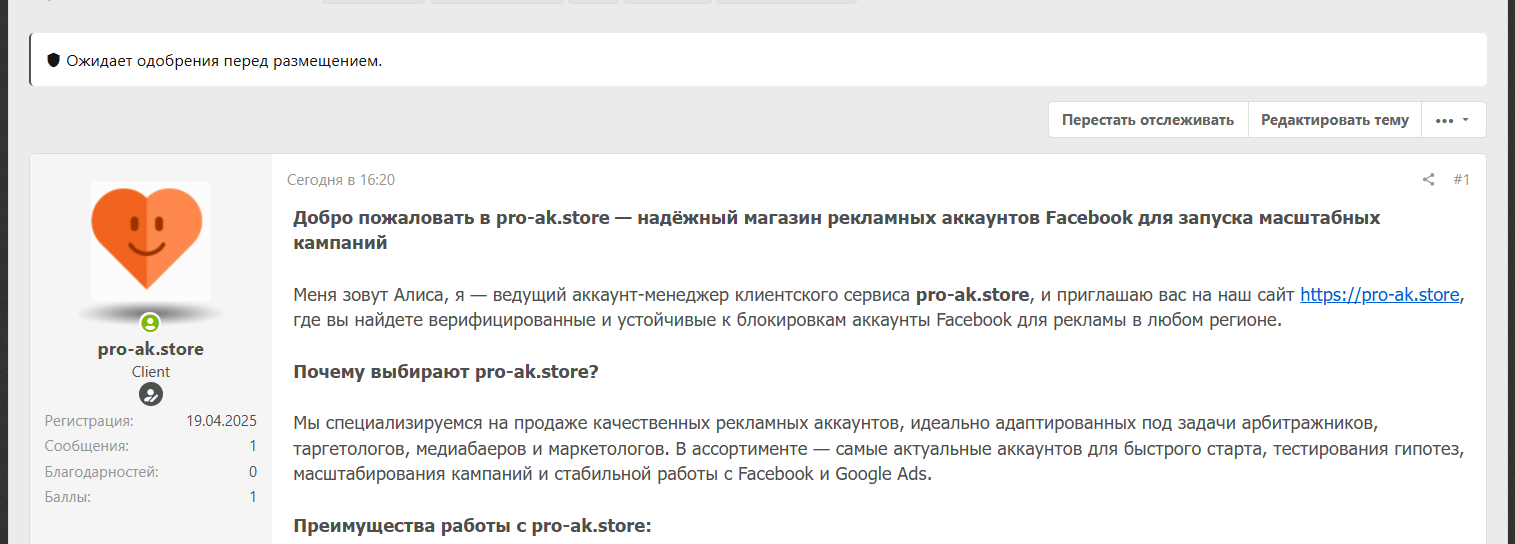Click the Сегодня в 16:20 timestamp
Image resolution: width=1515 pixels, height=544 pixels.
pyautogui.click(x=341, y=180)
